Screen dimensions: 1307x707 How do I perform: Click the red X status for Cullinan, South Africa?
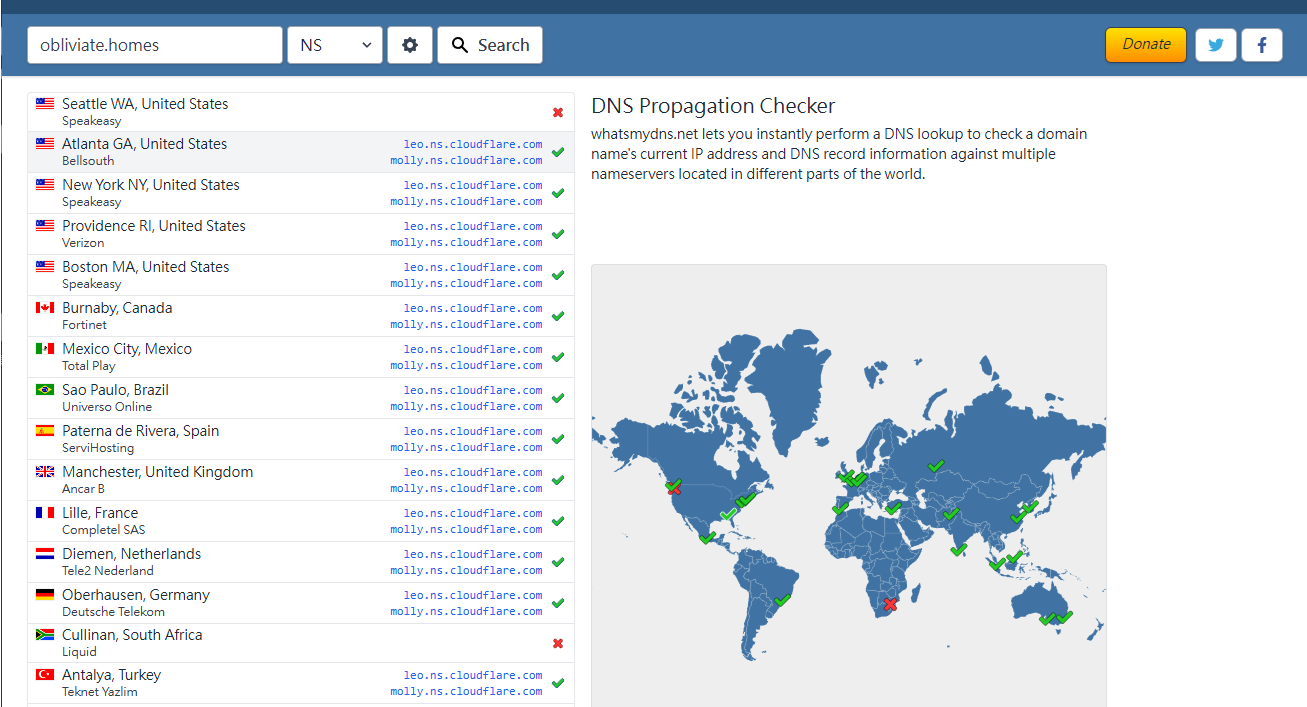tap(558, 643)
